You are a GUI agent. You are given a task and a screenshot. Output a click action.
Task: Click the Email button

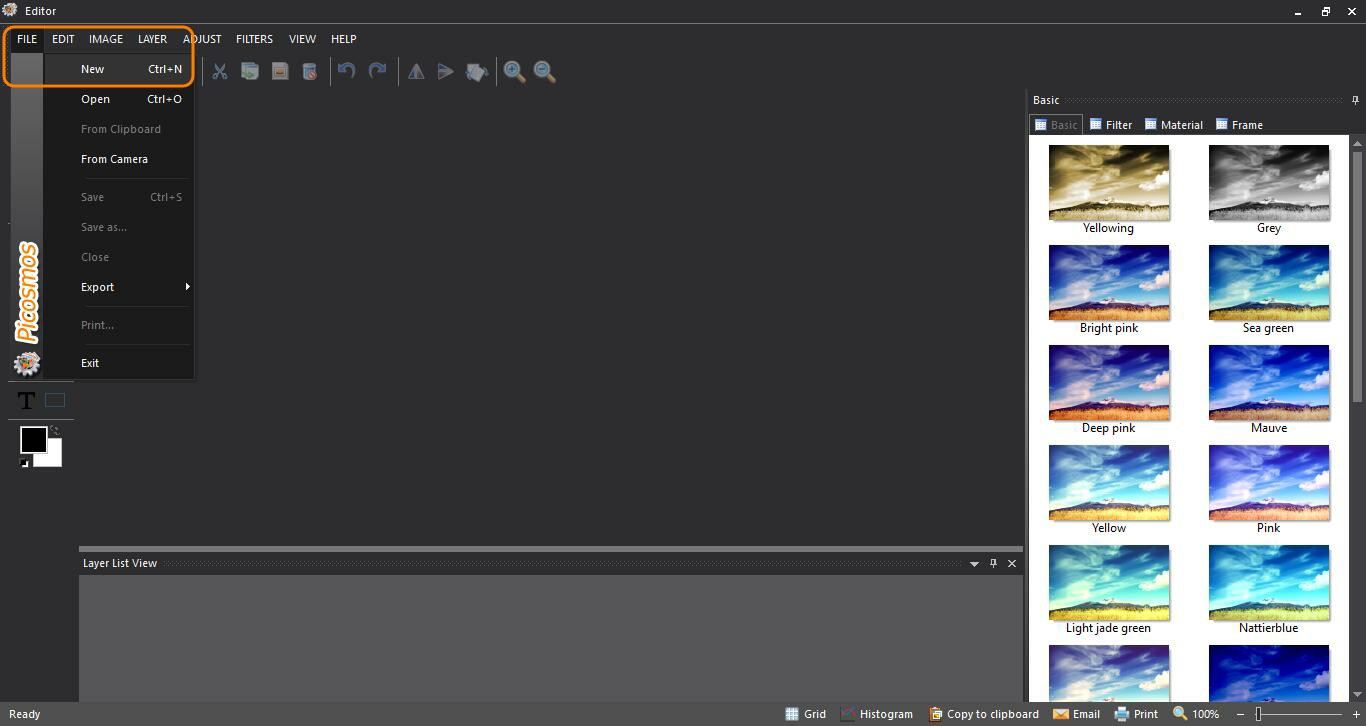(1076, 714)
